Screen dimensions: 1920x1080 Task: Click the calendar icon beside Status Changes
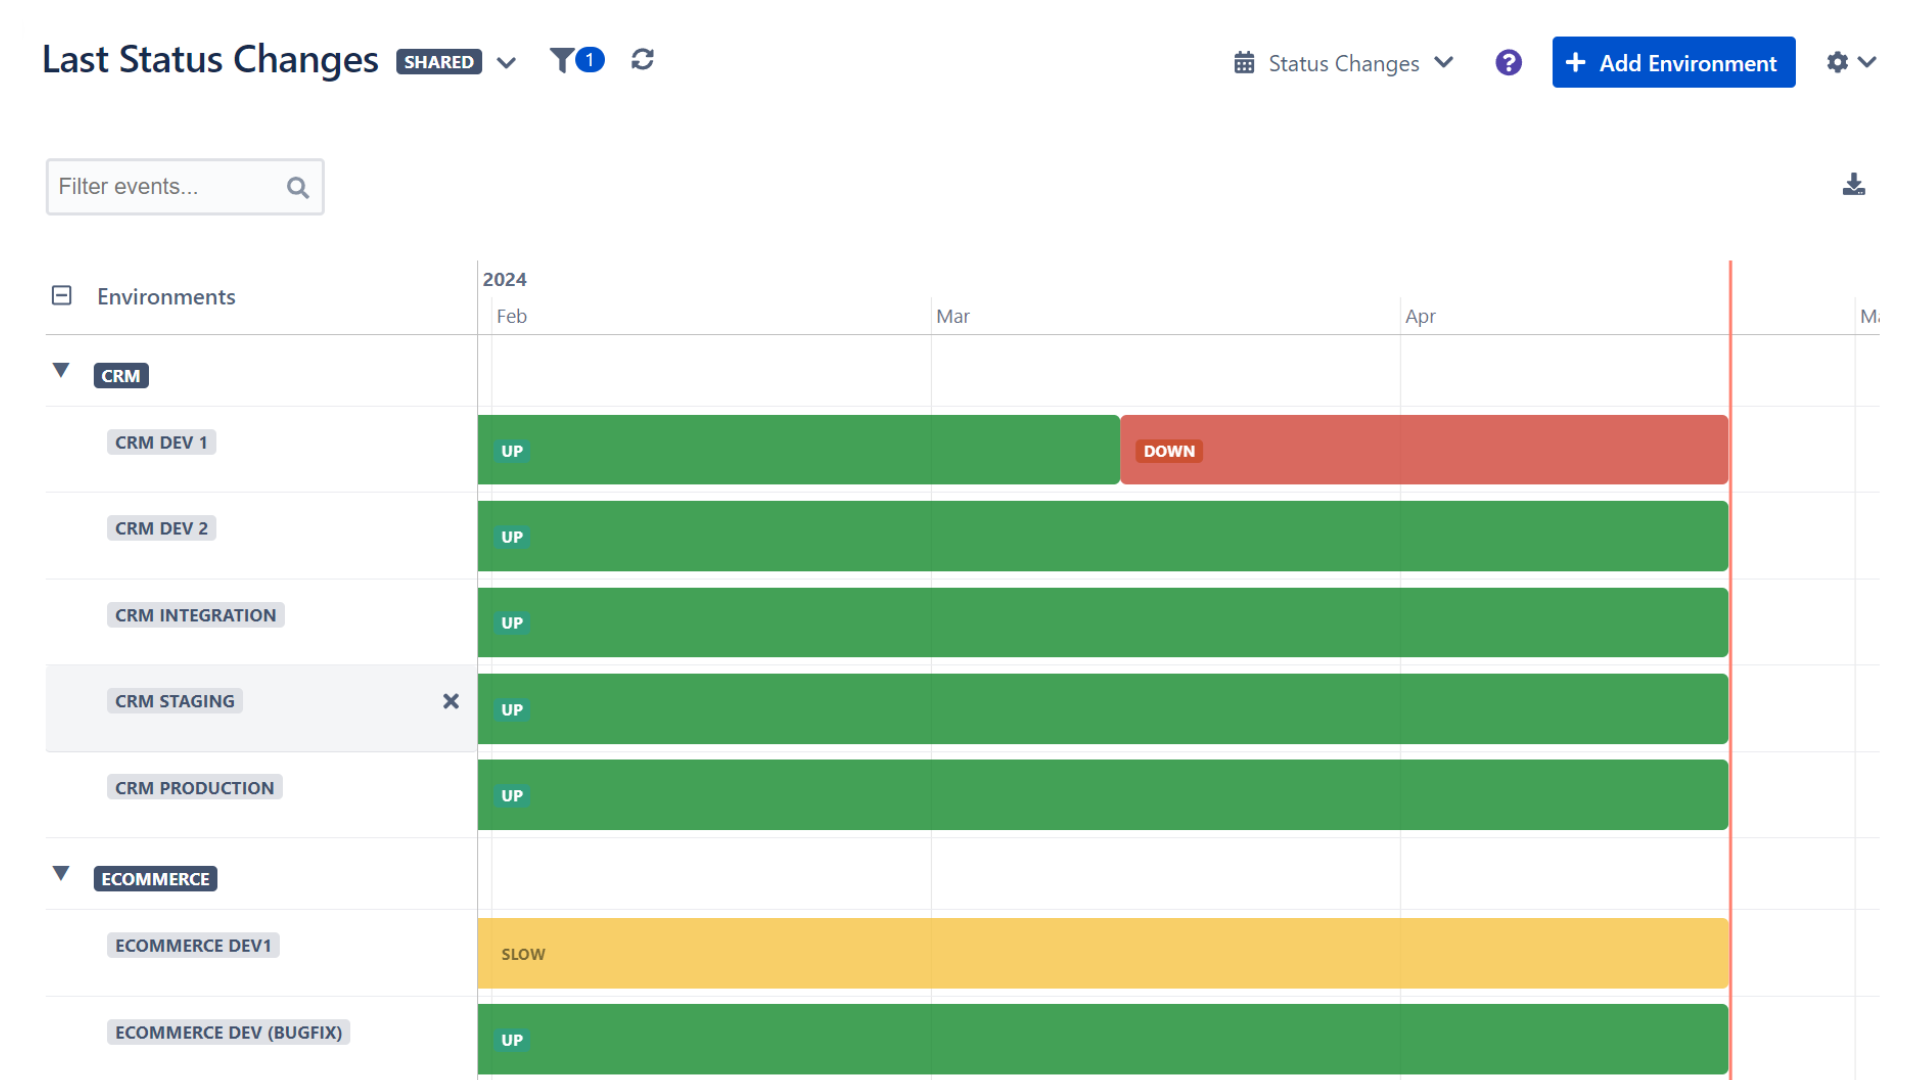click(1244, 63)
